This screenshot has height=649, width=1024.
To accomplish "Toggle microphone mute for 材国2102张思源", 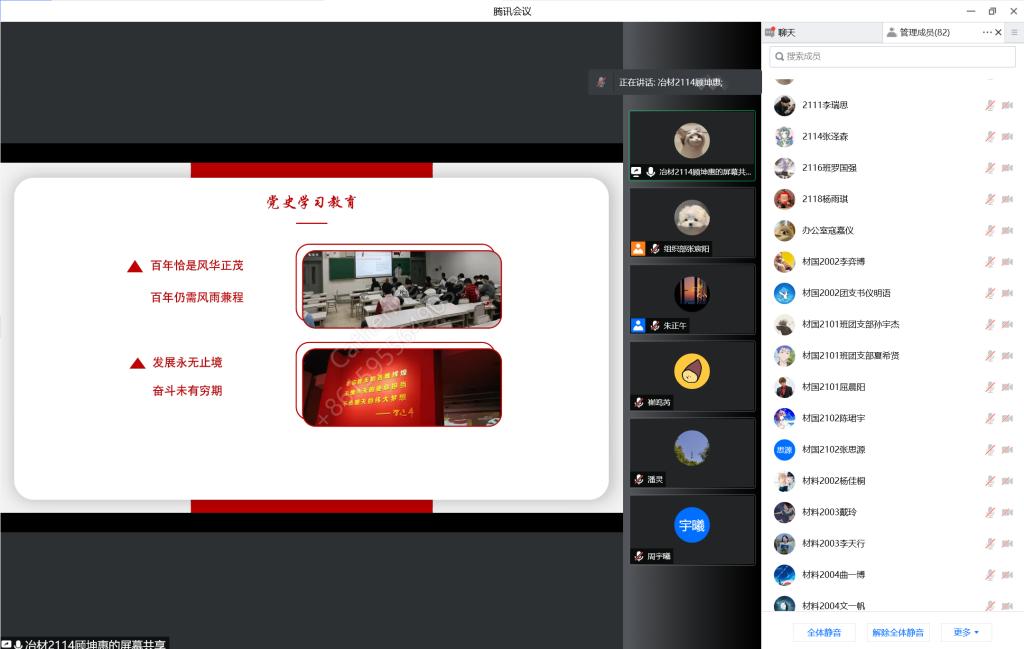I will (x=990, y=450).
